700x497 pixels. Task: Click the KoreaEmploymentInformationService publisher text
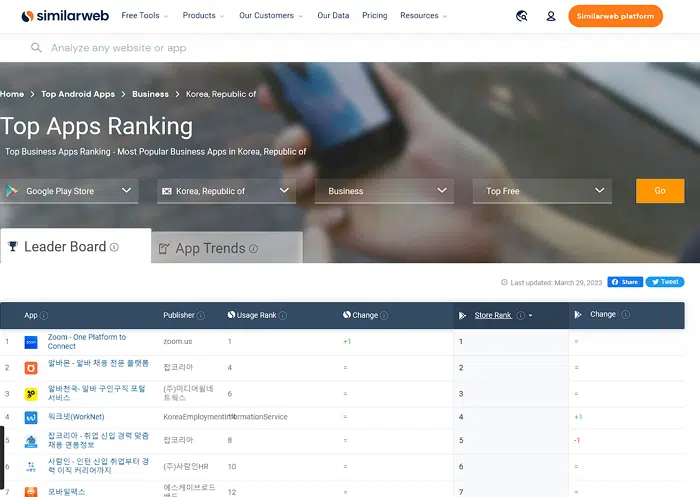(x=225, y=417)
